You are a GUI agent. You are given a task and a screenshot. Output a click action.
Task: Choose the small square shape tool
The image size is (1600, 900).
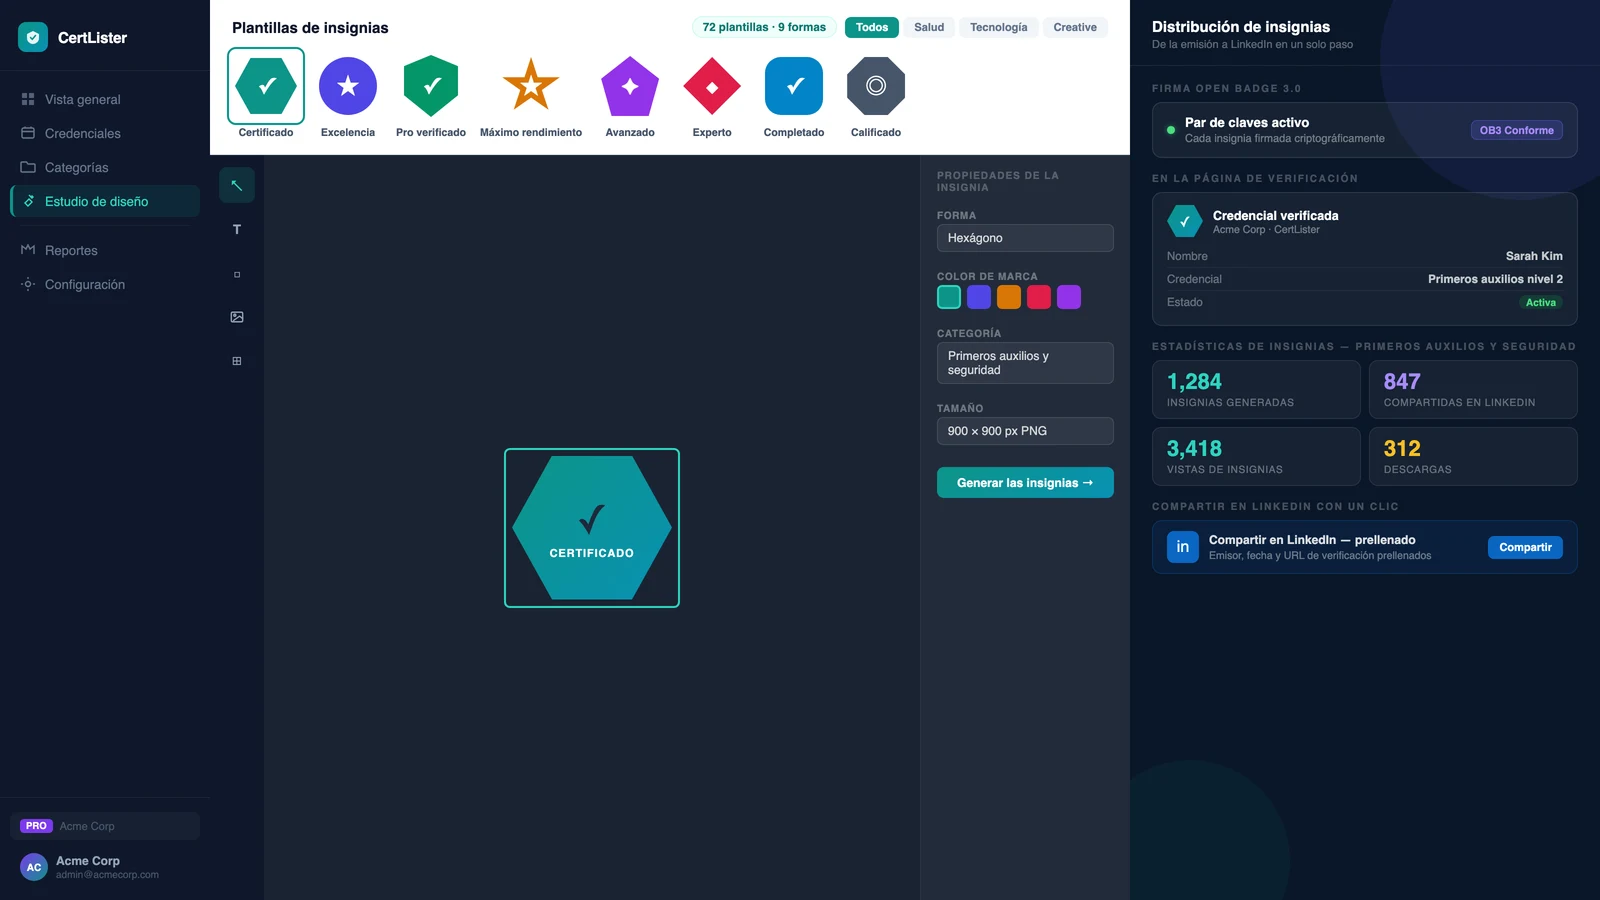[237, 274]
